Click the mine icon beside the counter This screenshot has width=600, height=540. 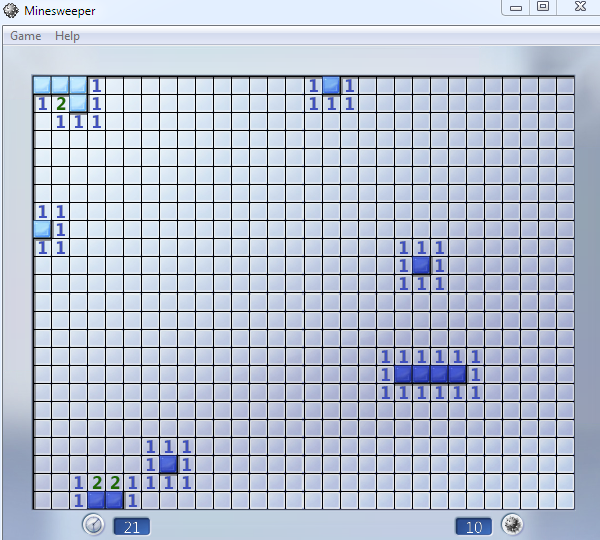point(512,525)
